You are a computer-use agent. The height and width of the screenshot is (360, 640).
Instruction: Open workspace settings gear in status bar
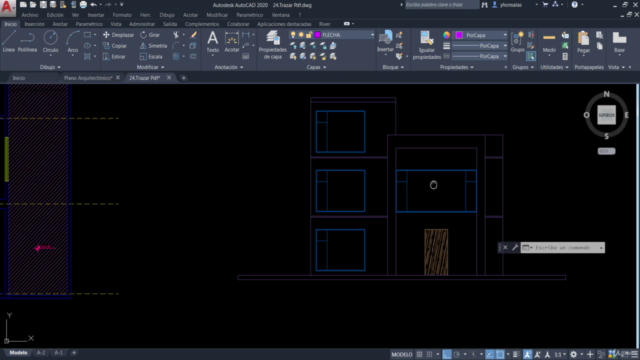point(573,354)
